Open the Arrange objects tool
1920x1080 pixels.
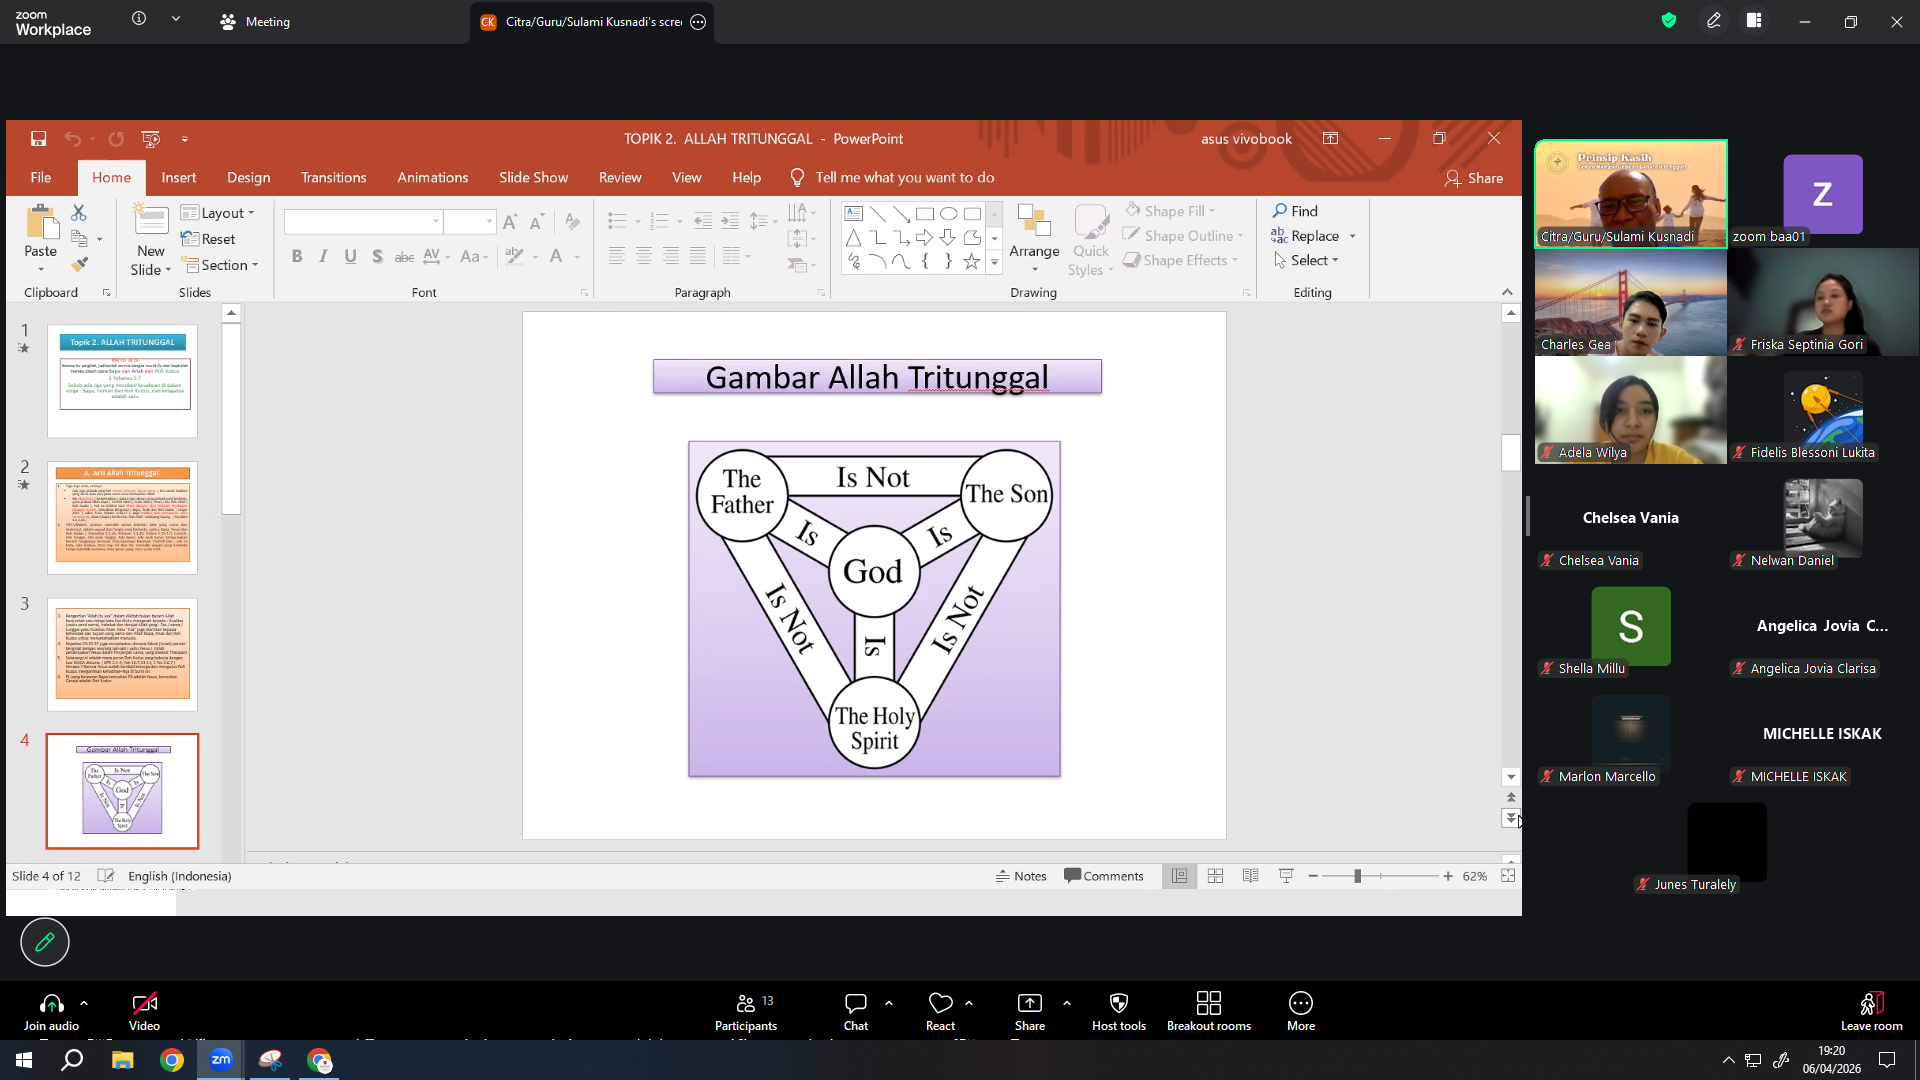coord(1034,239)
